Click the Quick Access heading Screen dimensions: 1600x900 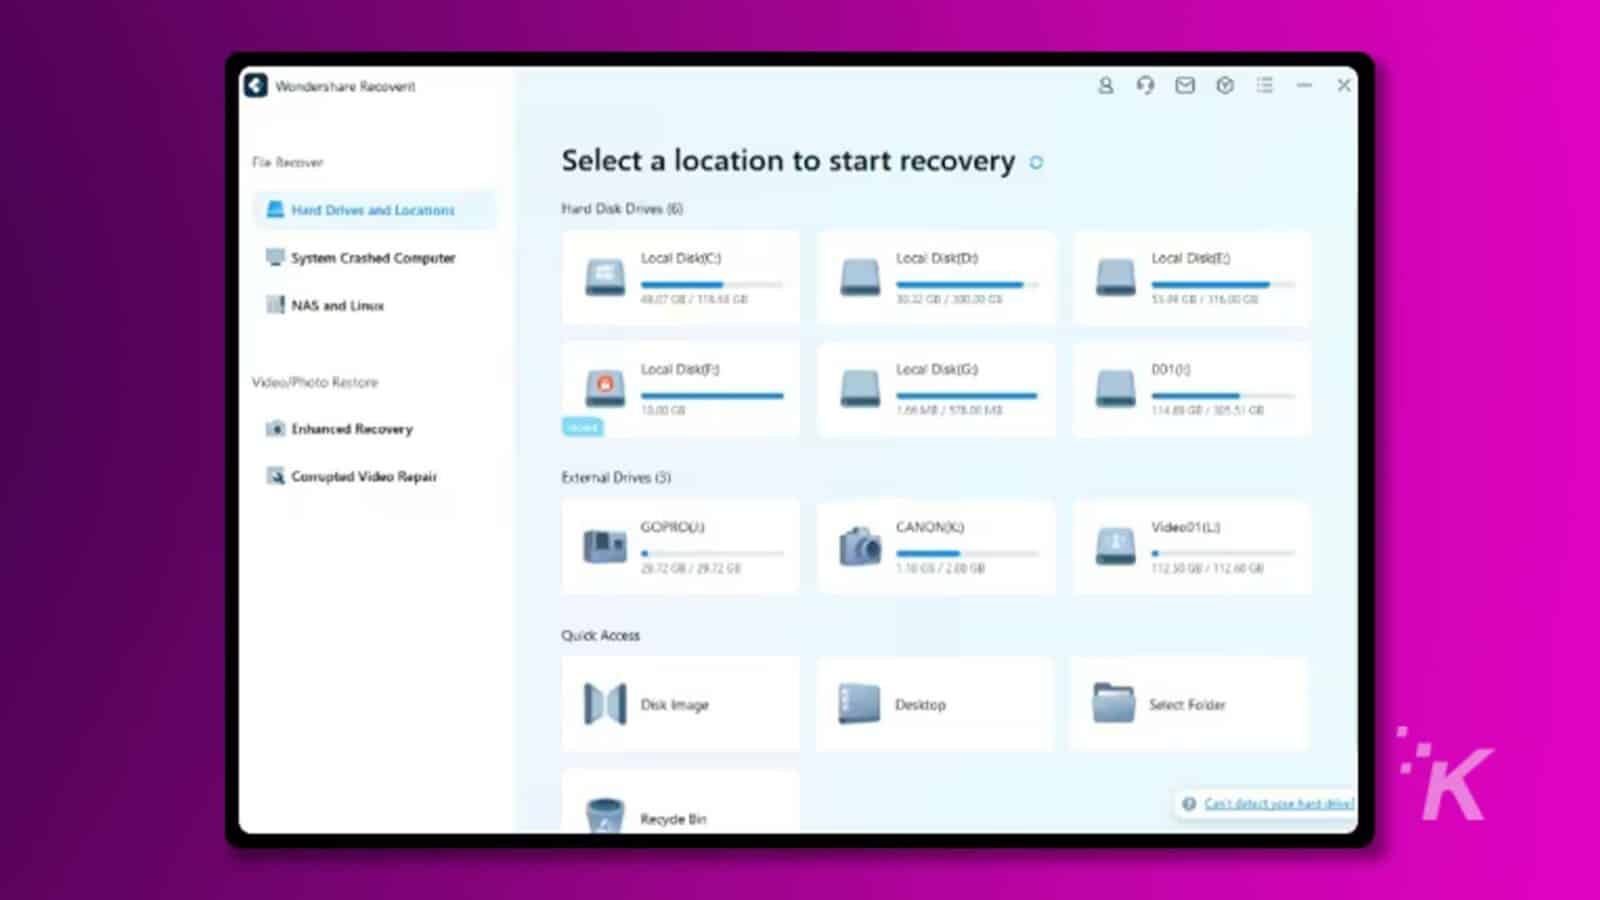coord(600,635)
